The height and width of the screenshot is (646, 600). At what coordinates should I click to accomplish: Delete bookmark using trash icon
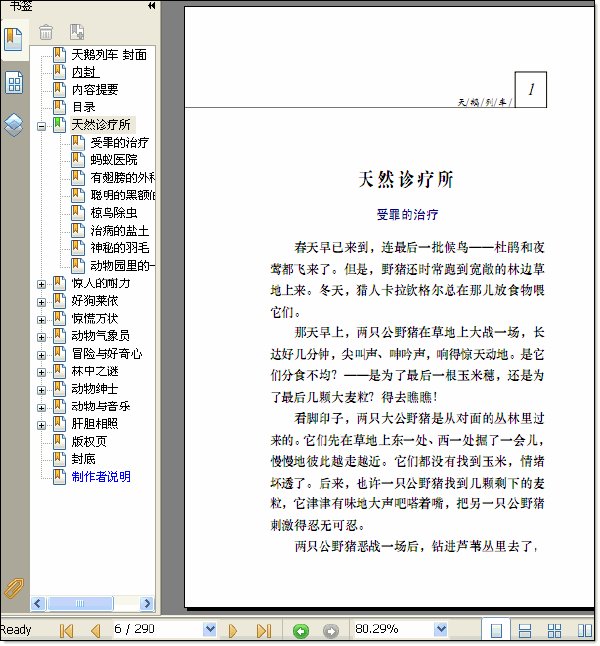(46, 32)
